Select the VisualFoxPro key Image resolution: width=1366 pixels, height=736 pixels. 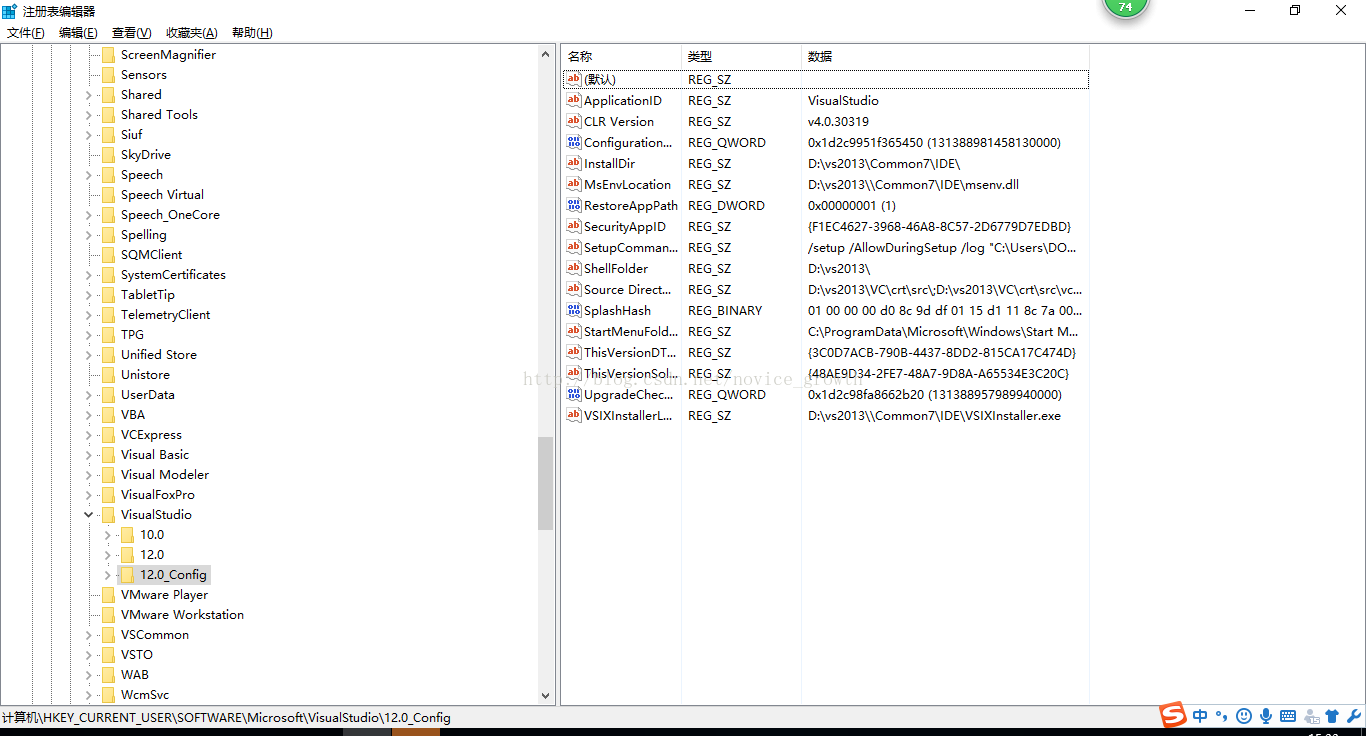point(157,495)
